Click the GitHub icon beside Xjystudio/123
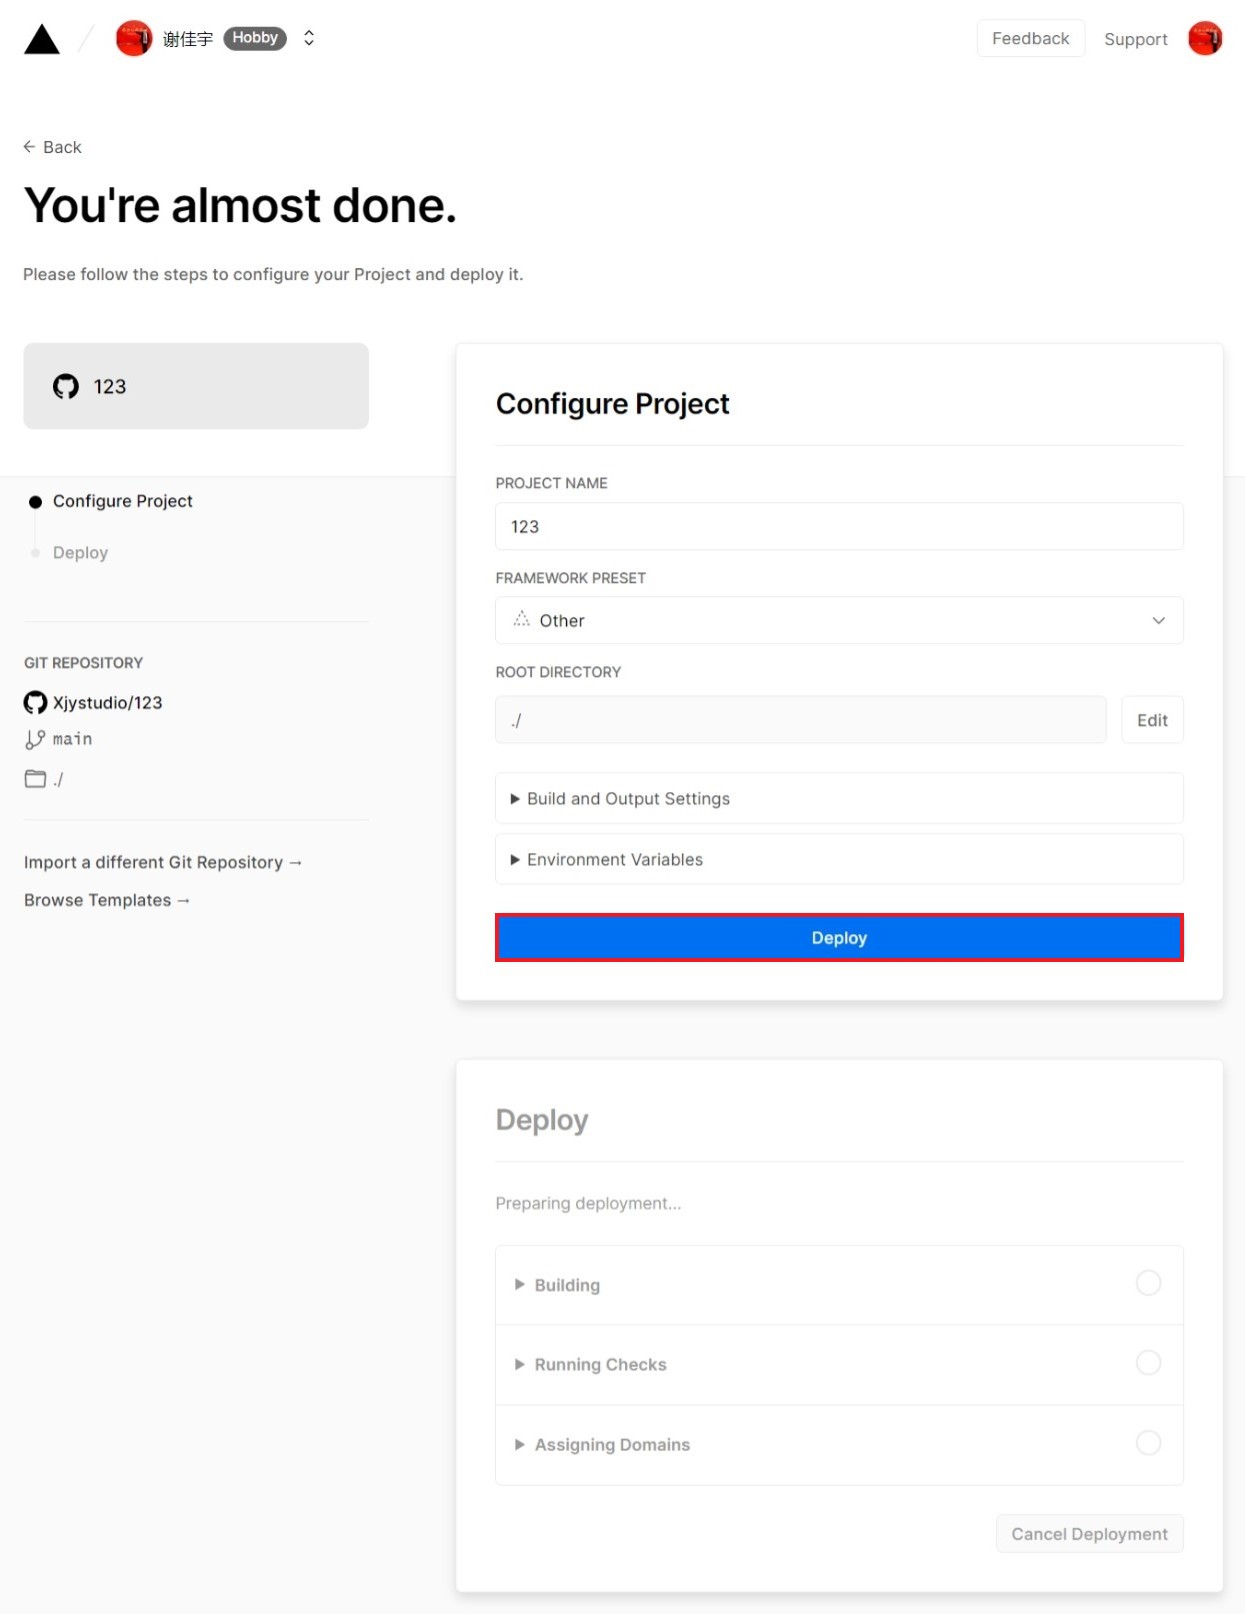The width and height of the screenshot is (1245, 1614). click(35, 703)
